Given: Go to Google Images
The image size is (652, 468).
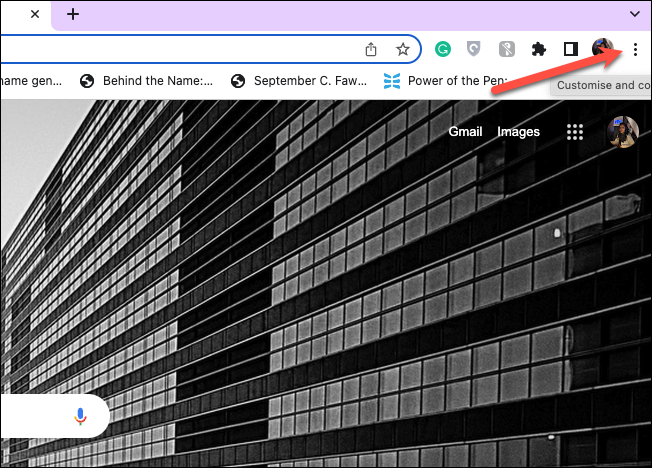Looking at the screenshot, I should pos(518,132).
